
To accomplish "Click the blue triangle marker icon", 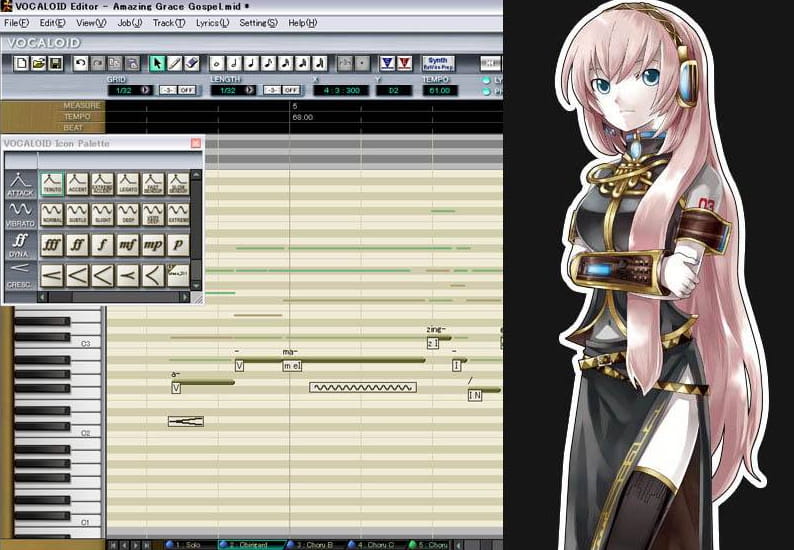I will tap(387, 63).
